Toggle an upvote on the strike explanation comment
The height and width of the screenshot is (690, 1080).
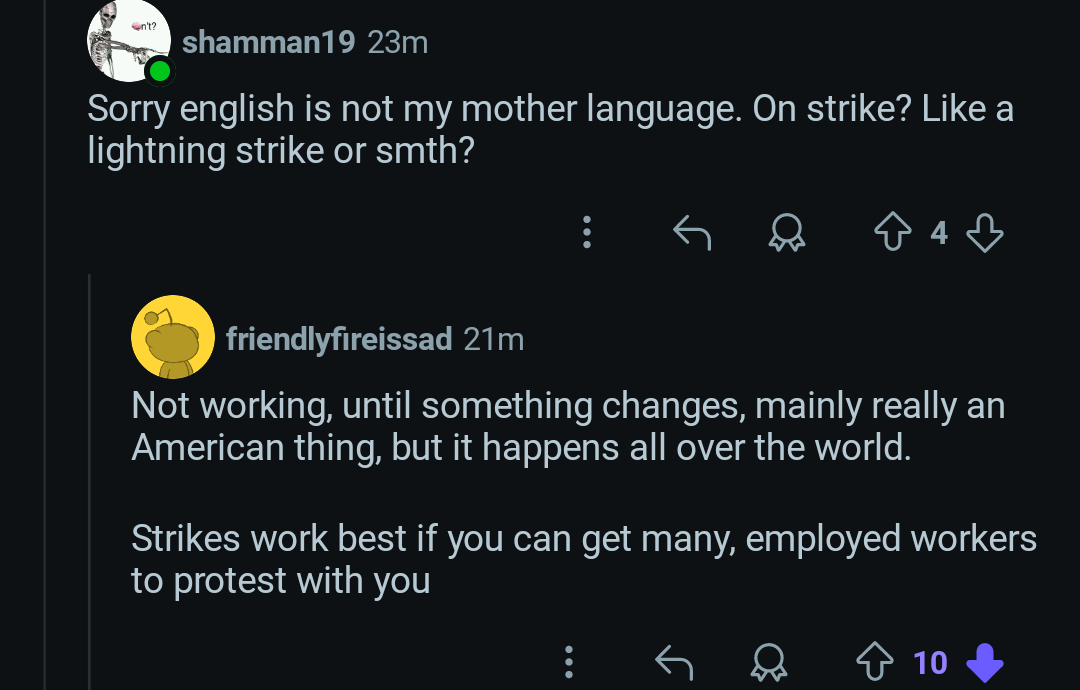coord(876,662)
